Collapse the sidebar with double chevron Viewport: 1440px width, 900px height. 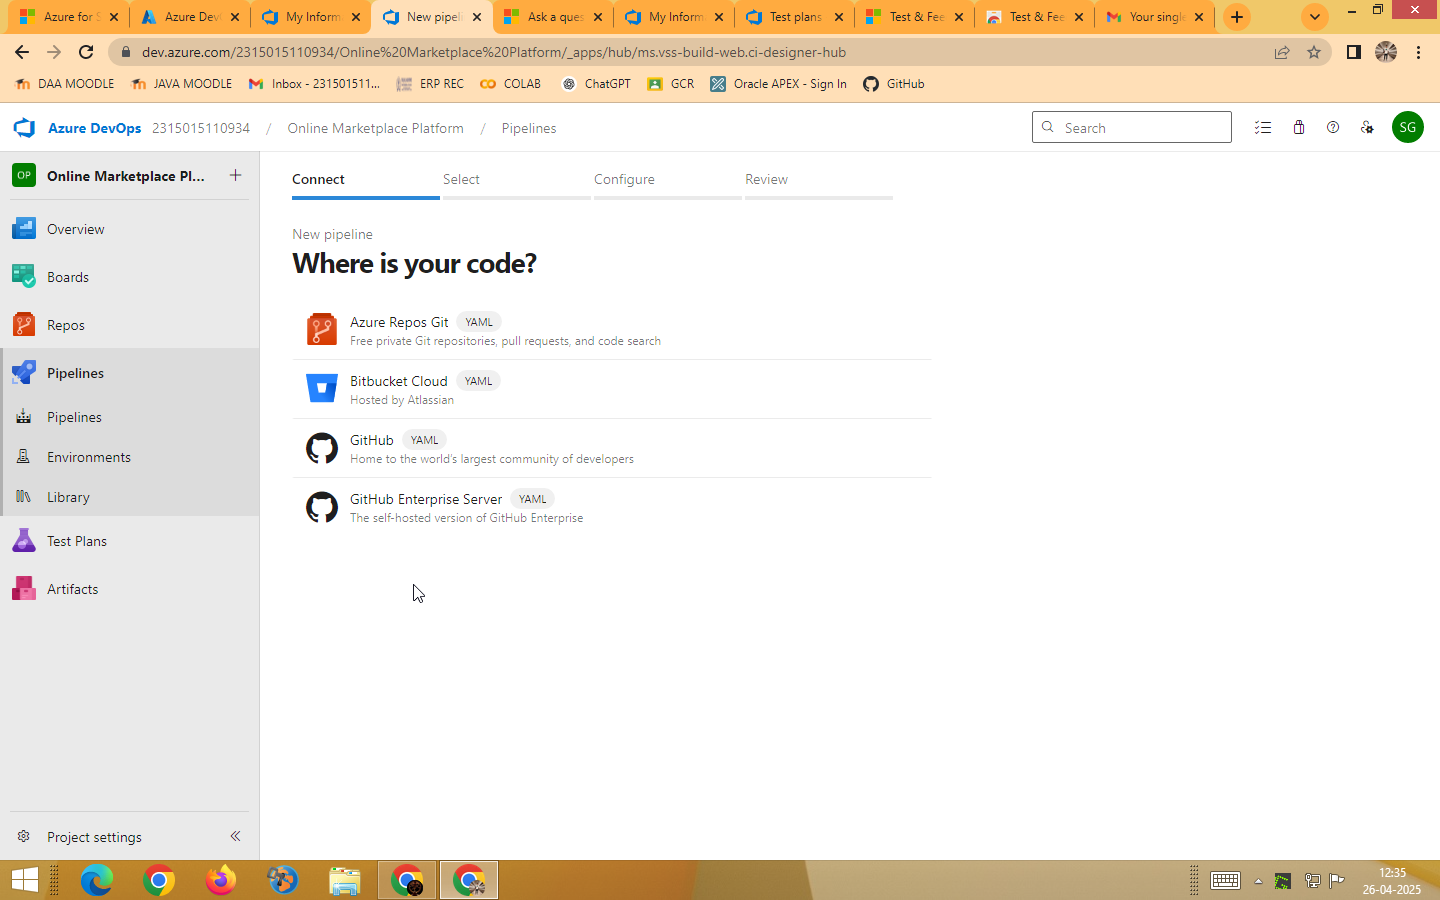[x=235, y=836]
